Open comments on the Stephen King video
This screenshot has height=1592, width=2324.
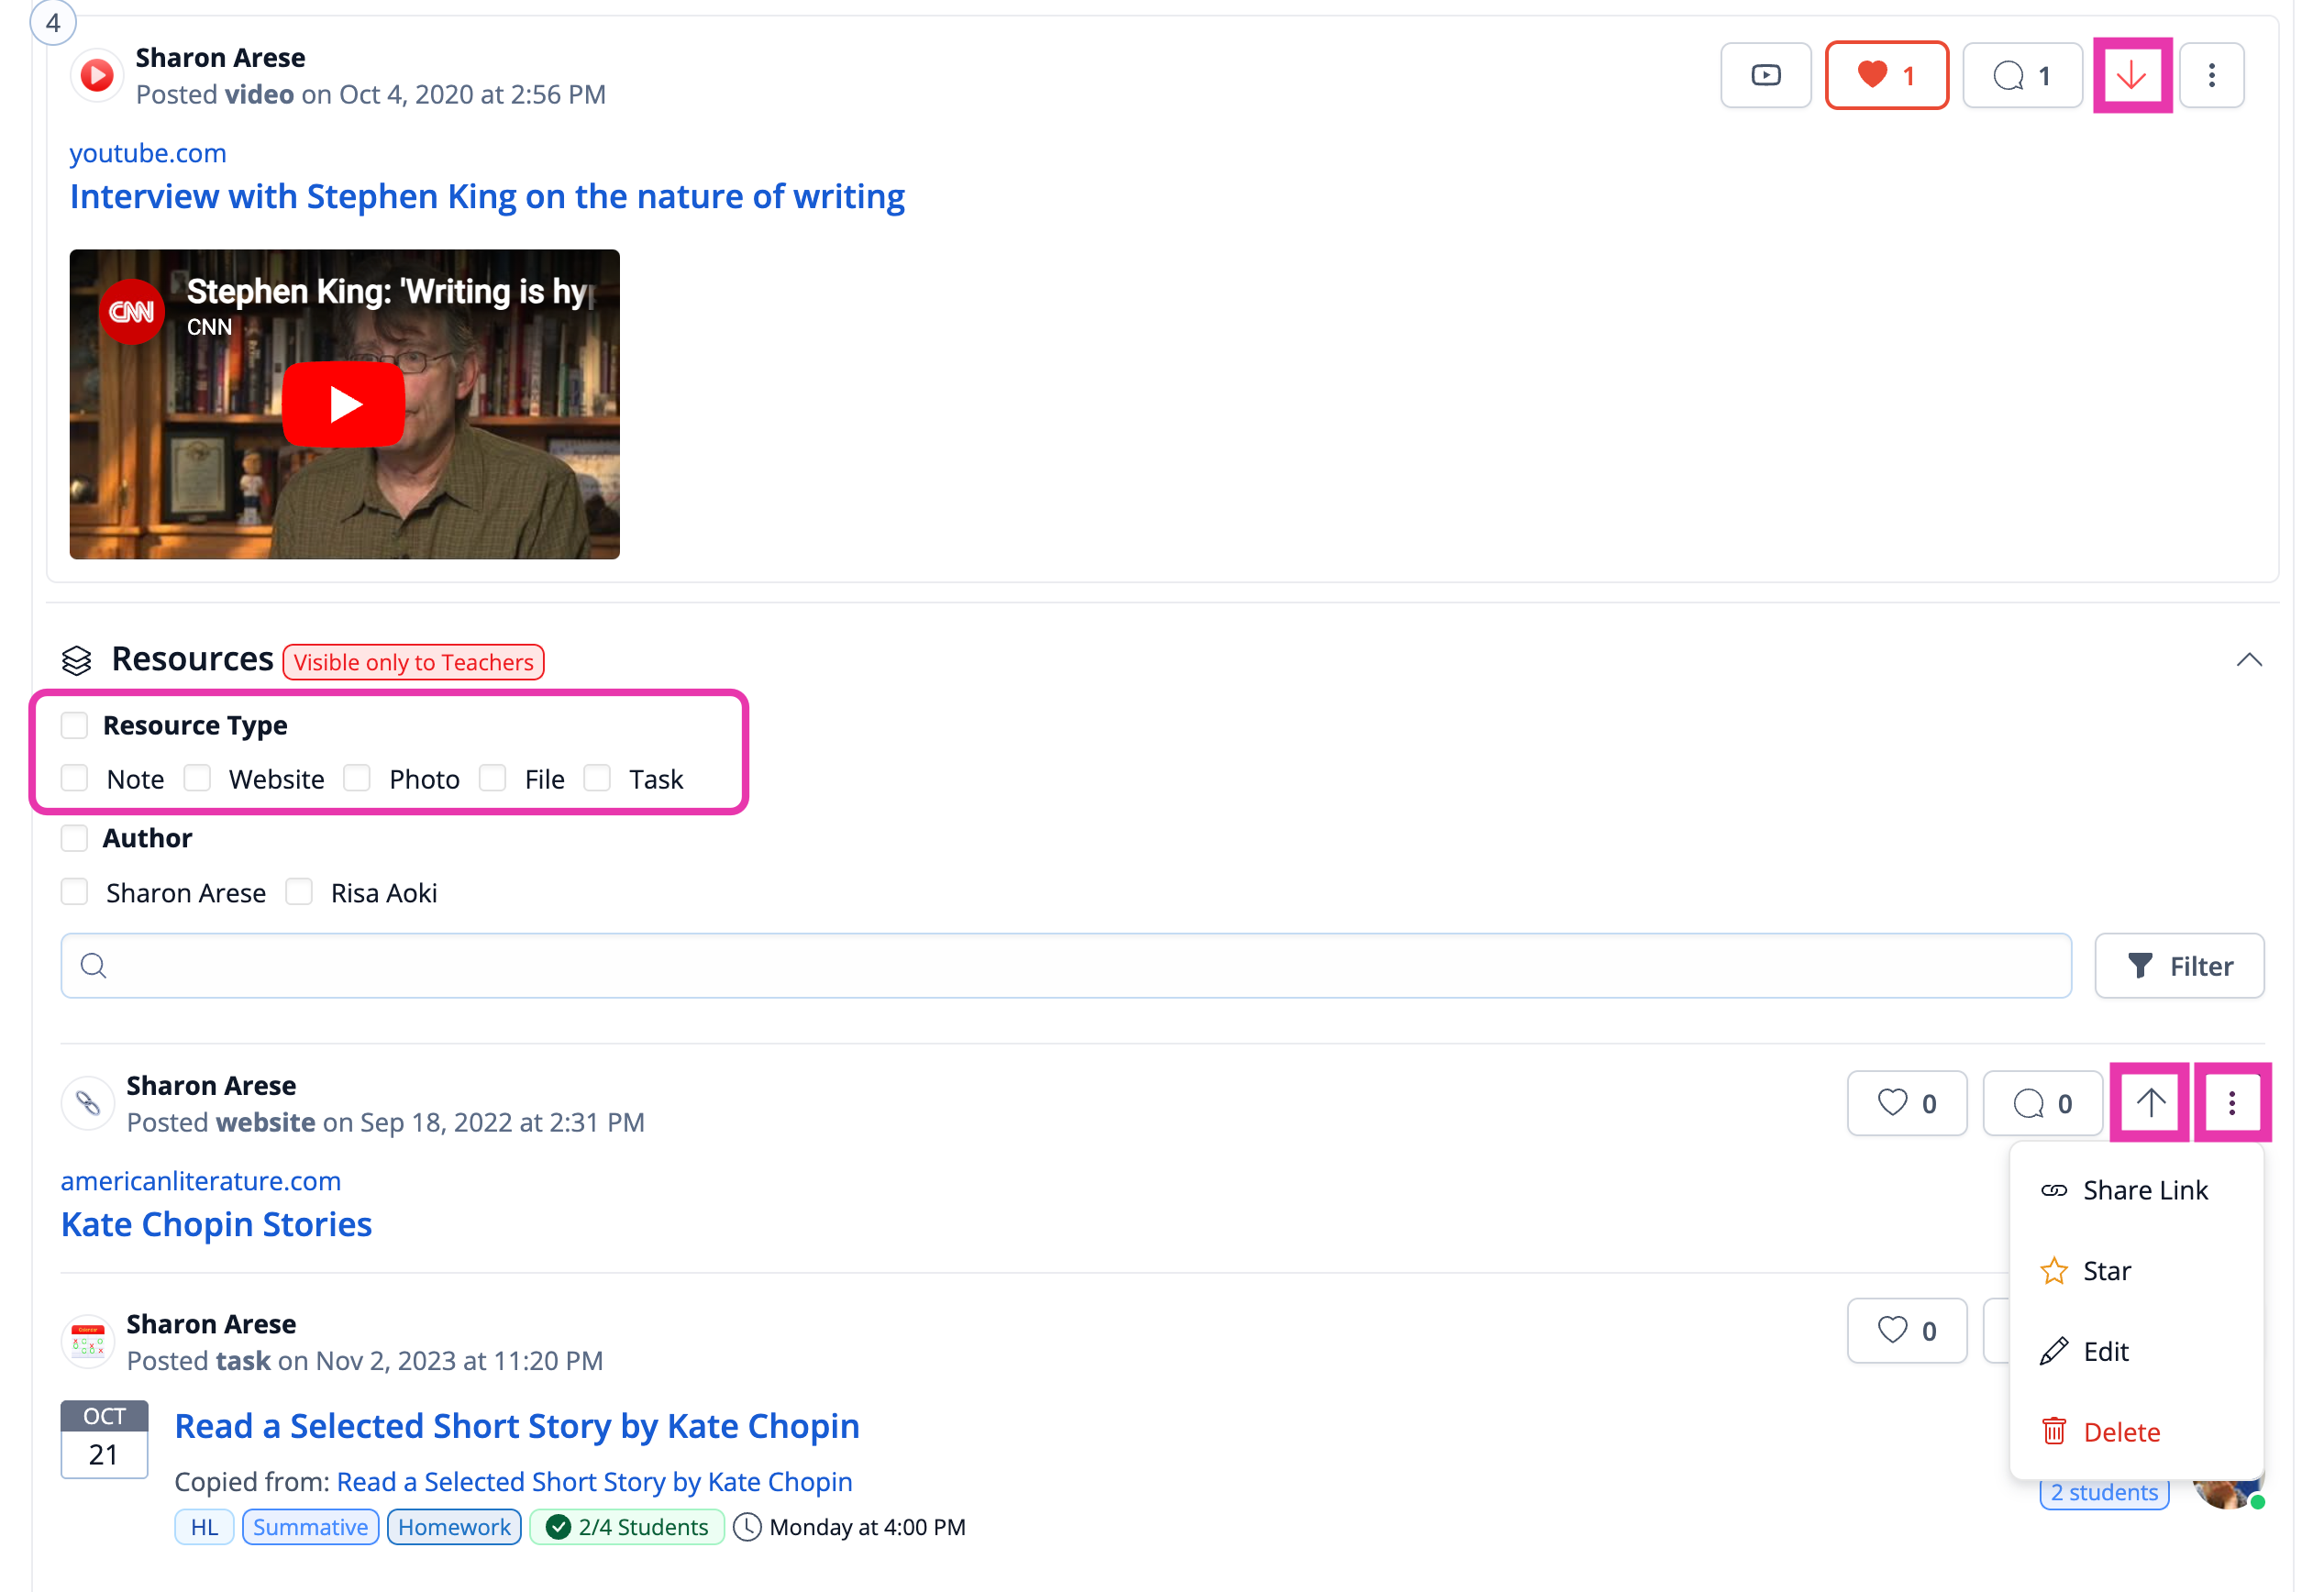pyautogui.click(x=2022, y=75)
